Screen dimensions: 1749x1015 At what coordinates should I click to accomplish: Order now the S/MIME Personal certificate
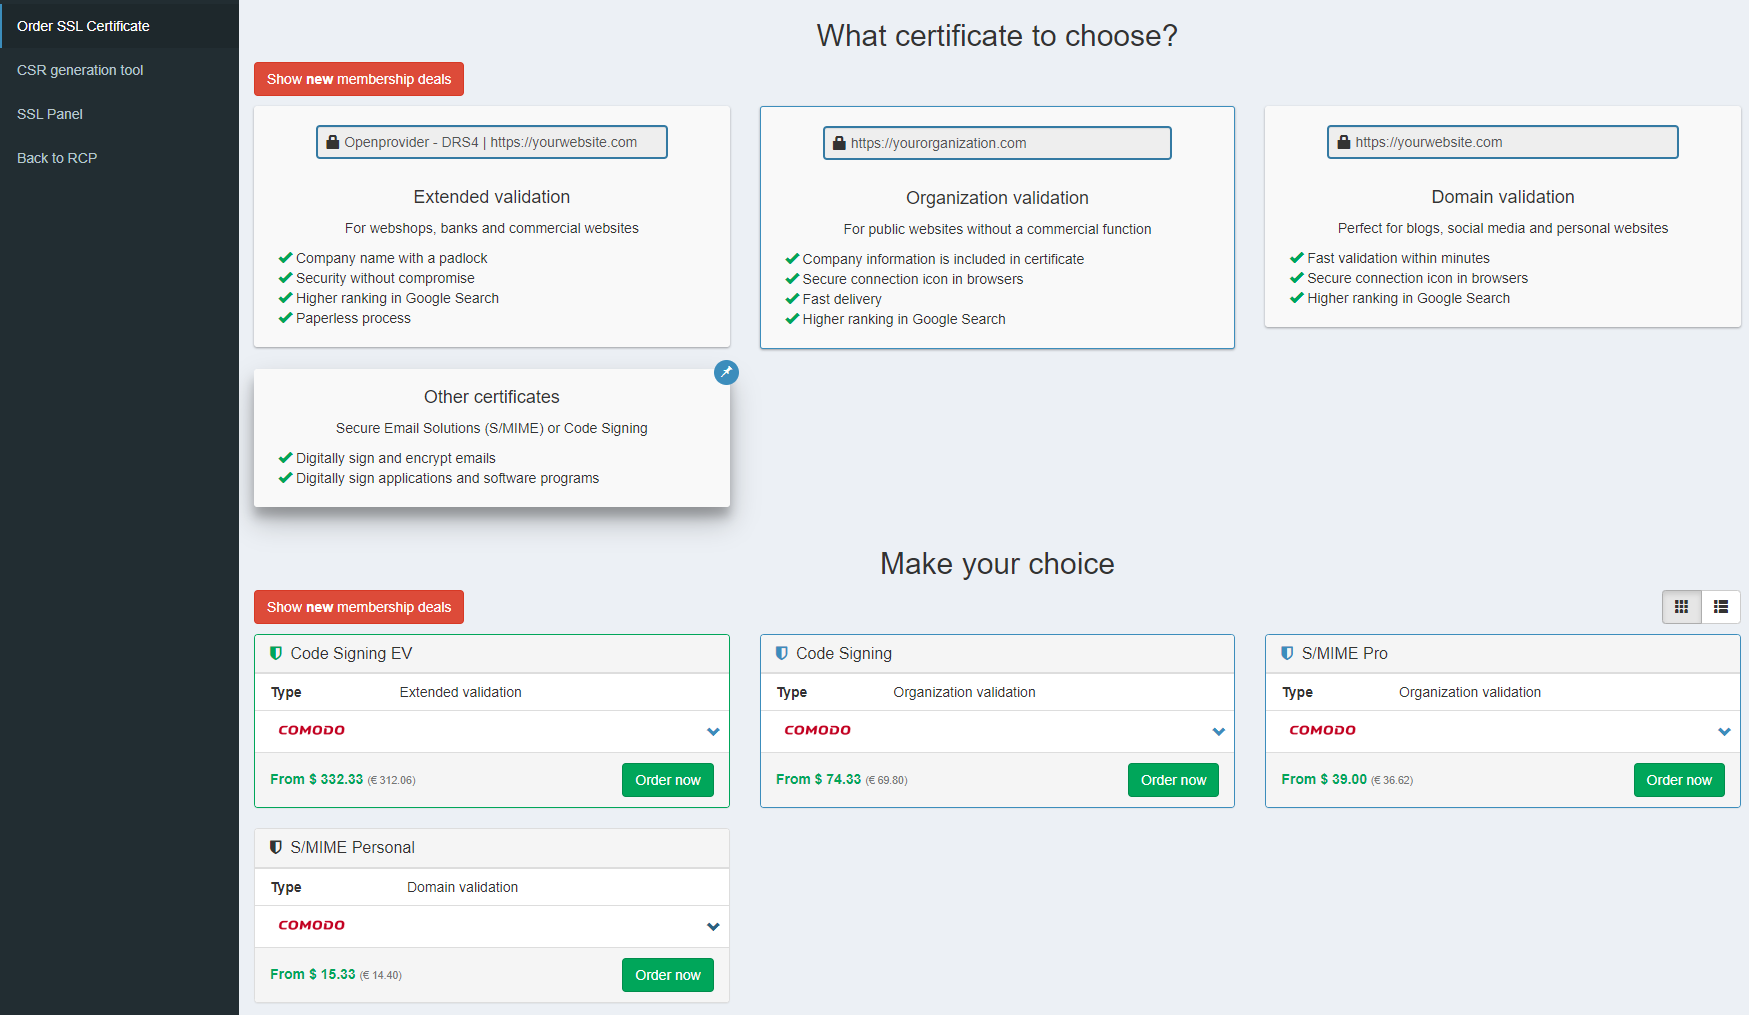click(x=667, y=975)
